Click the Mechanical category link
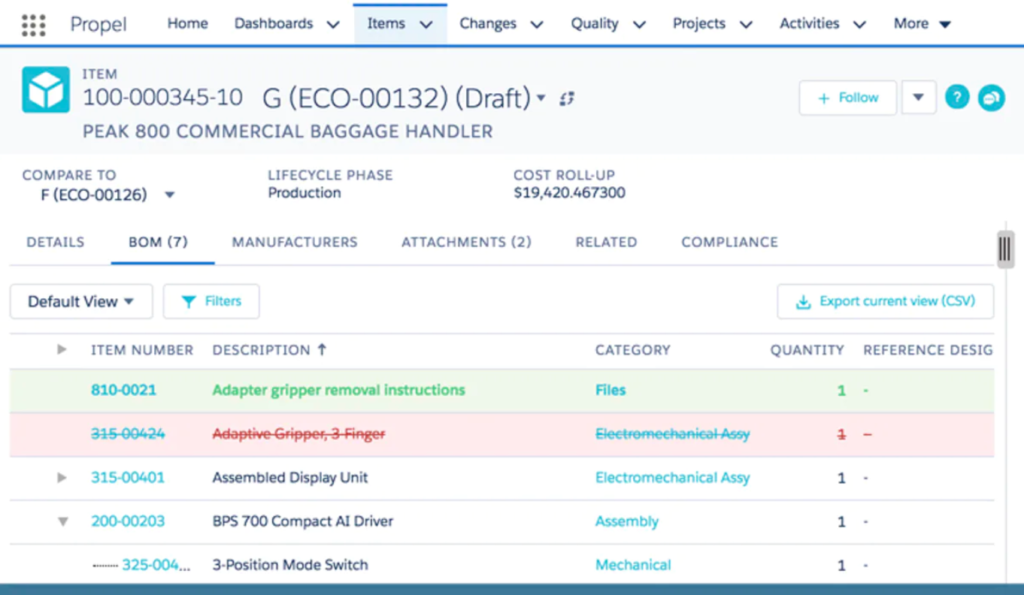 pyautogui.click(x=632, y=565)
